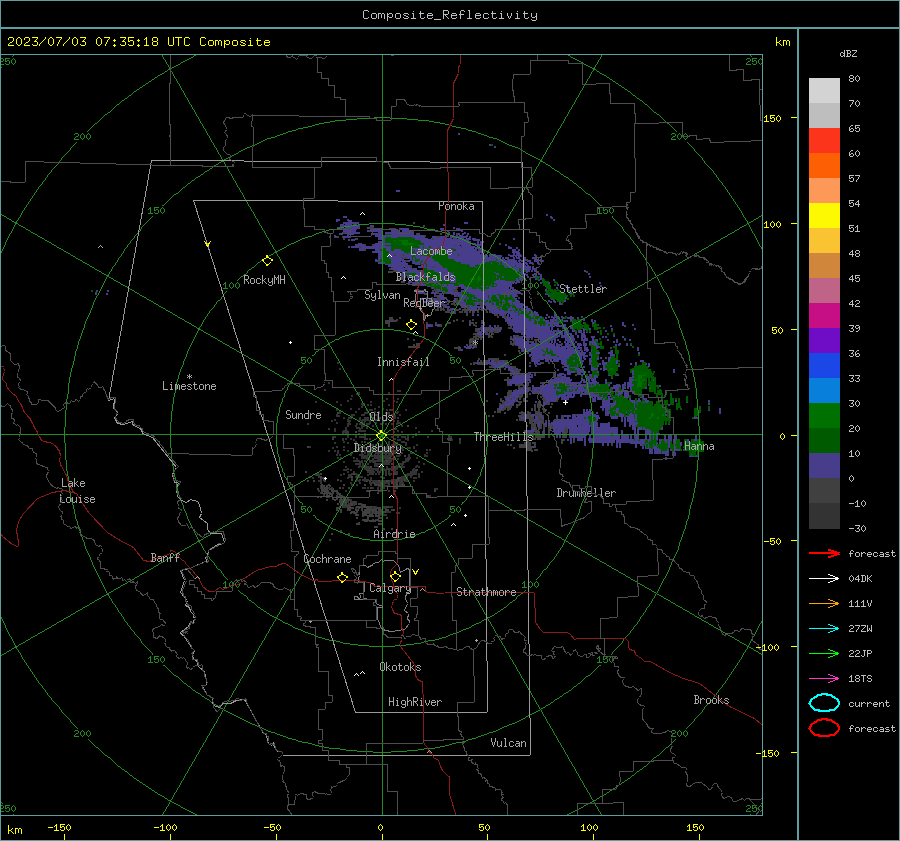
Task: Select the cyan 27ZW arrow icon
Action: (824, 629)
